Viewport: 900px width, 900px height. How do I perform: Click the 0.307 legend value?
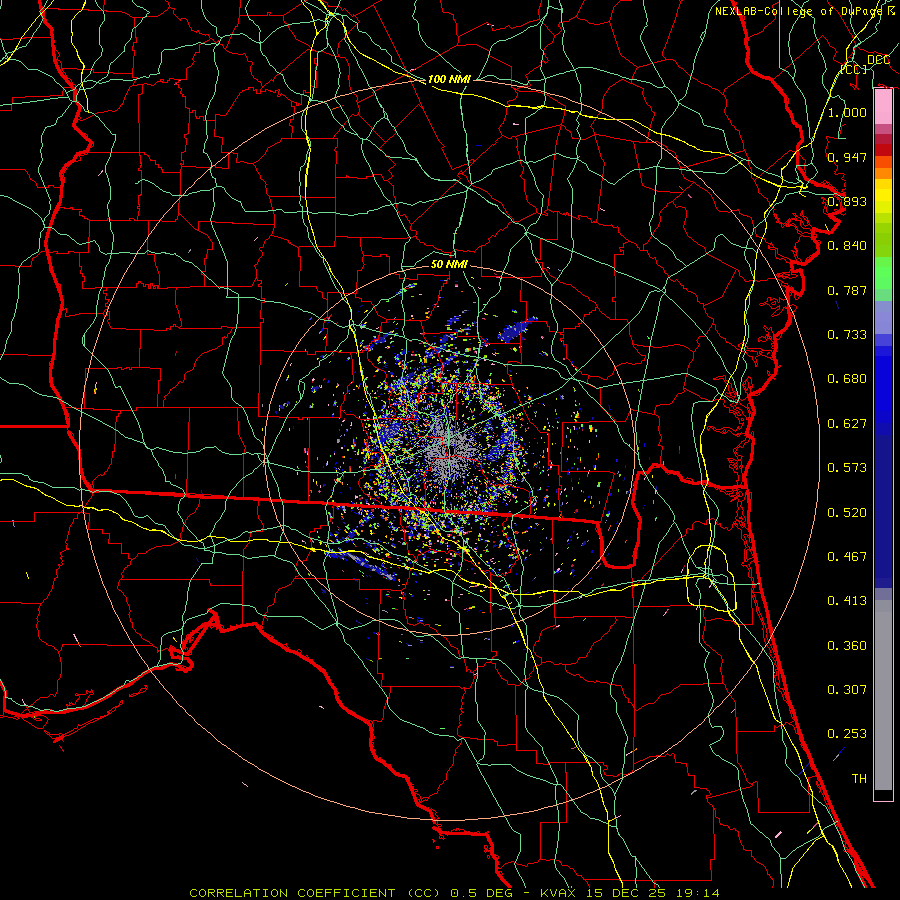click(847, 690)
